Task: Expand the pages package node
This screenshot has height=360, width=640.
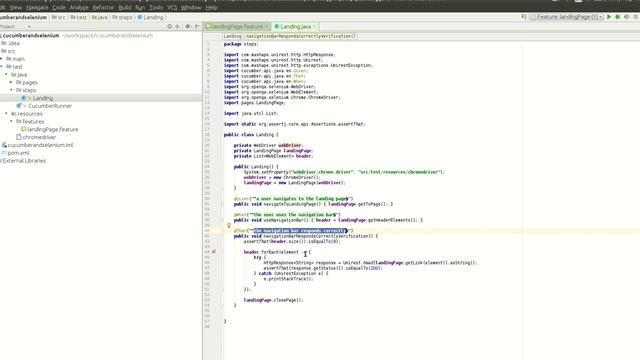Action: point(11,82)
